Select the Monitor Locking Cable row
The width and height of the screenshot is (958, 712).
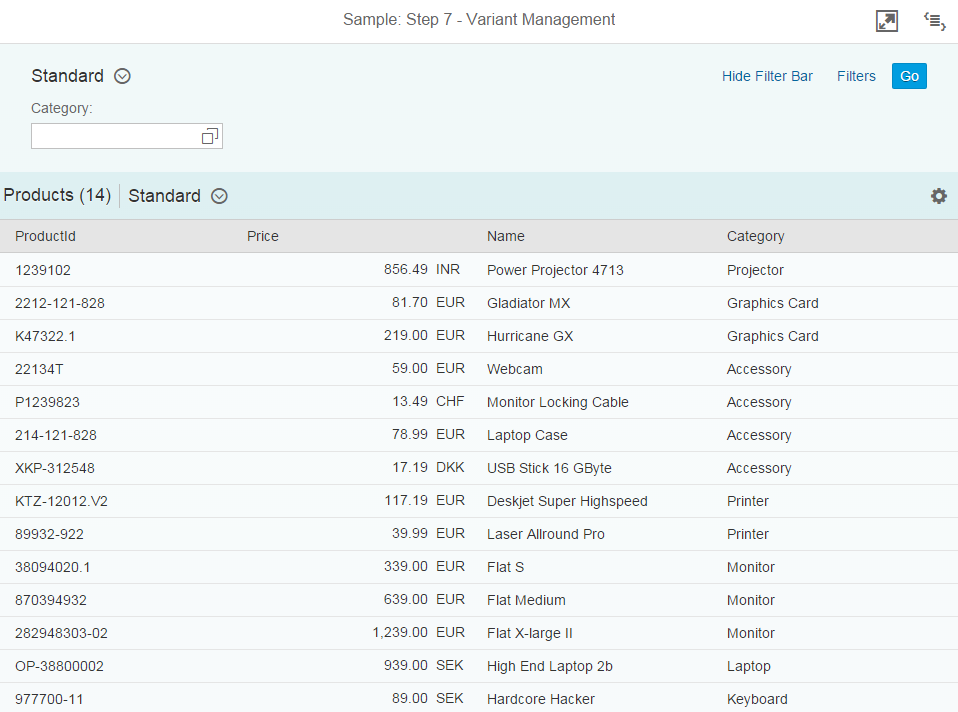pyautogui.click(x=557, y=402)
